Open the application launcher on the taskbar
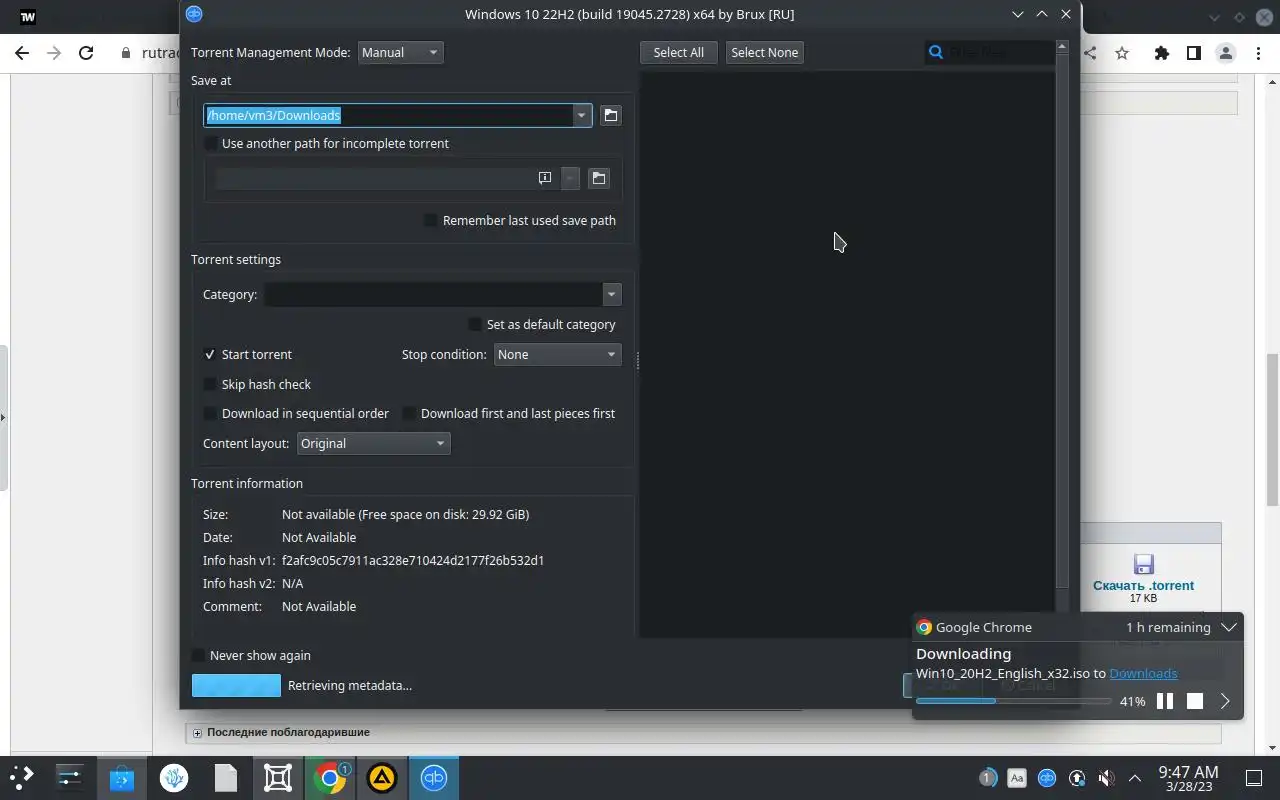This screenshot has height=800, width=1280. coord(22,778)
